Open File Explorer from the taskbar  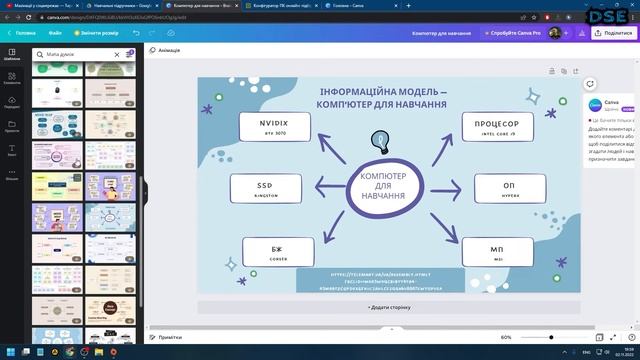(x=99, y=352)
